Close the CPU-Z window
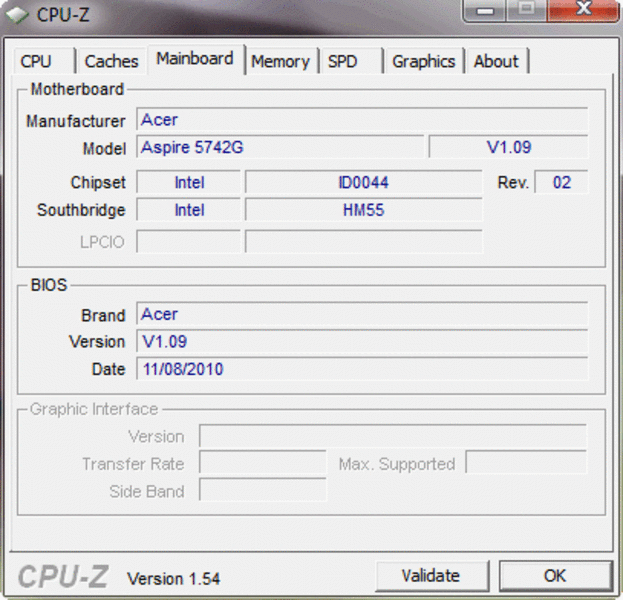Viewport: 623px width, 600px height. (x=583, y=10)
